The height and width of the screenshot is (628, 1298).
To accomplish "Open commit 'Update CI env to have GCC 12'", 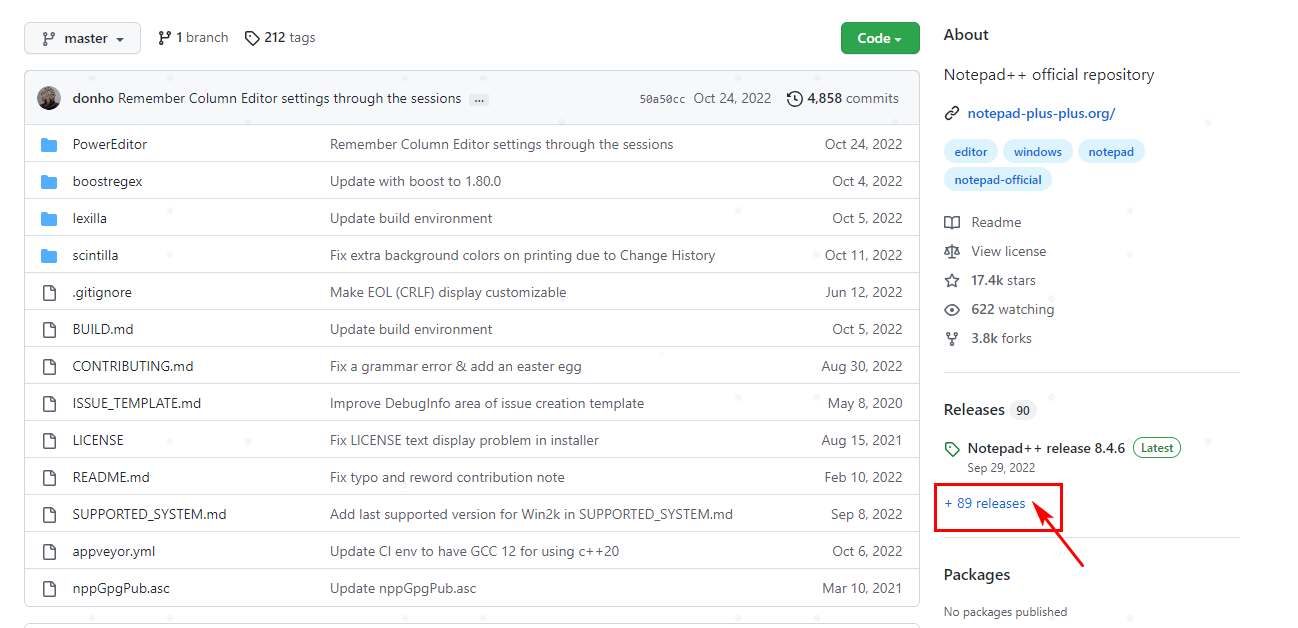I will (x=474, y=552).
